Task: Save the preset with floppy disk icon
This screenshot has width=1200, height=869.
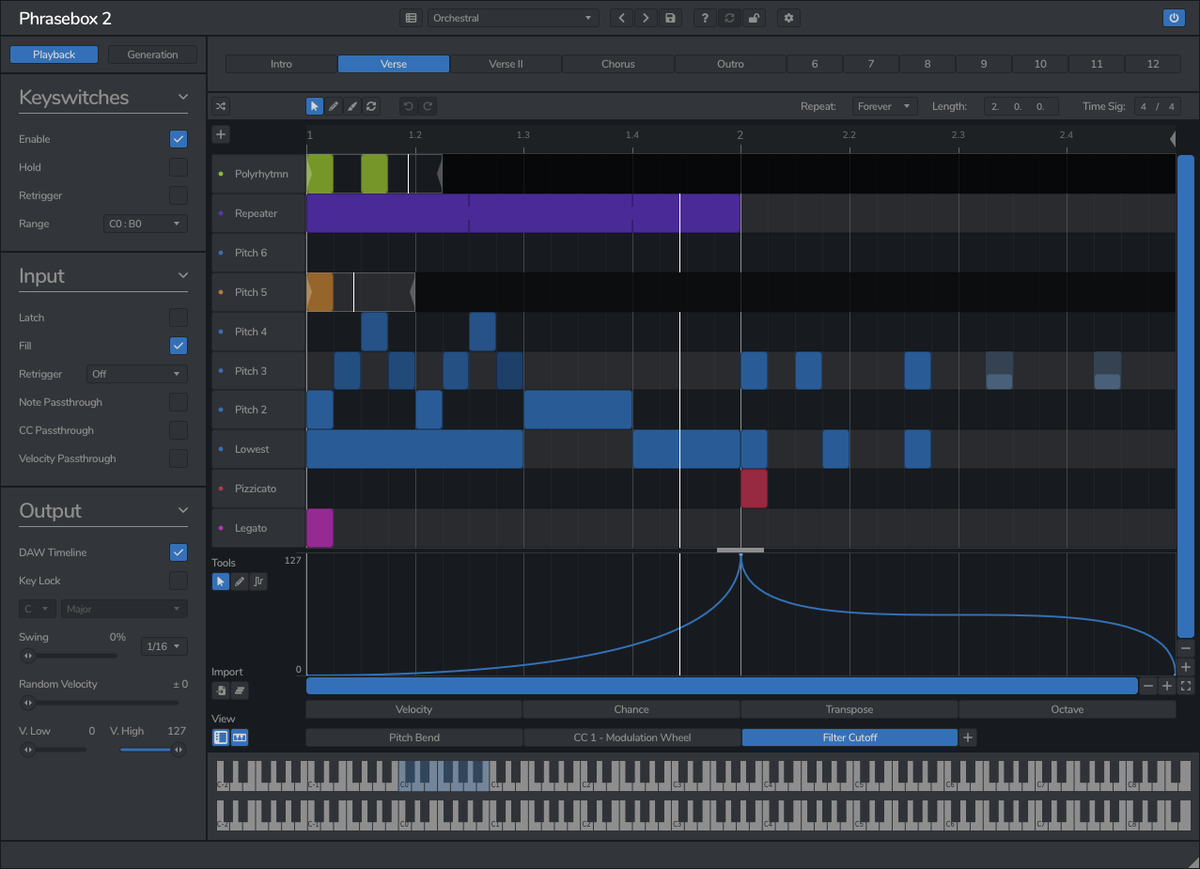Action: (669, 18)
